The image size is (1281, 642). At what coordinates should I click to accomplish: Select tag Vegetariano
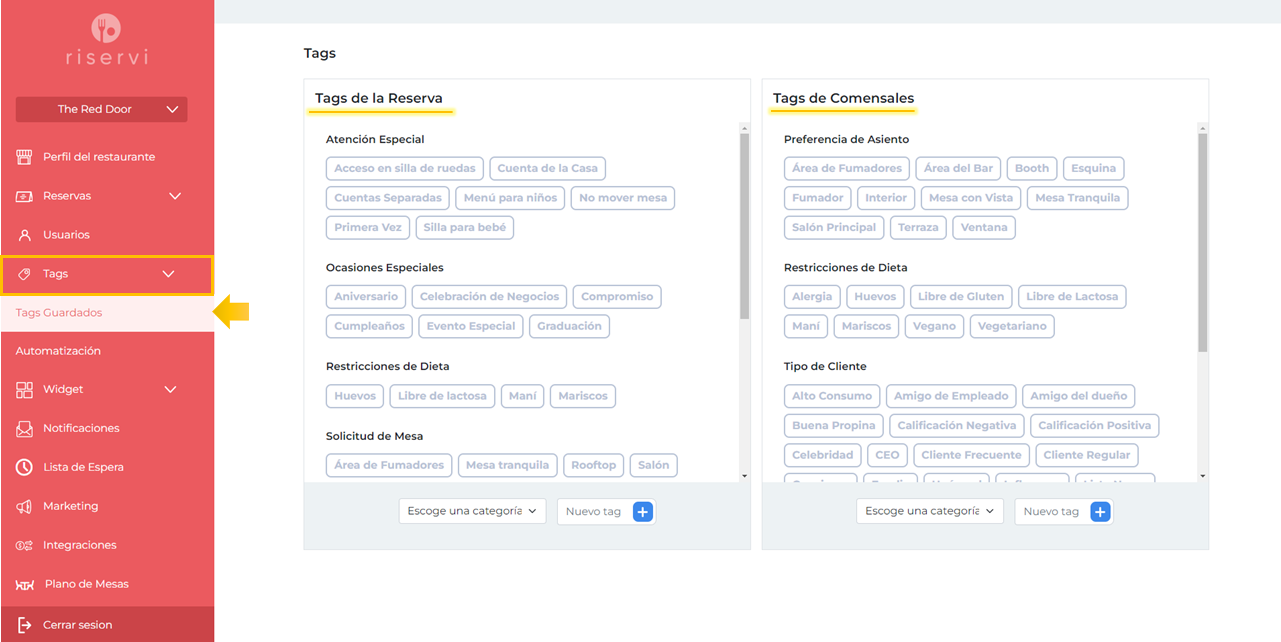(x=1012, y=326)
